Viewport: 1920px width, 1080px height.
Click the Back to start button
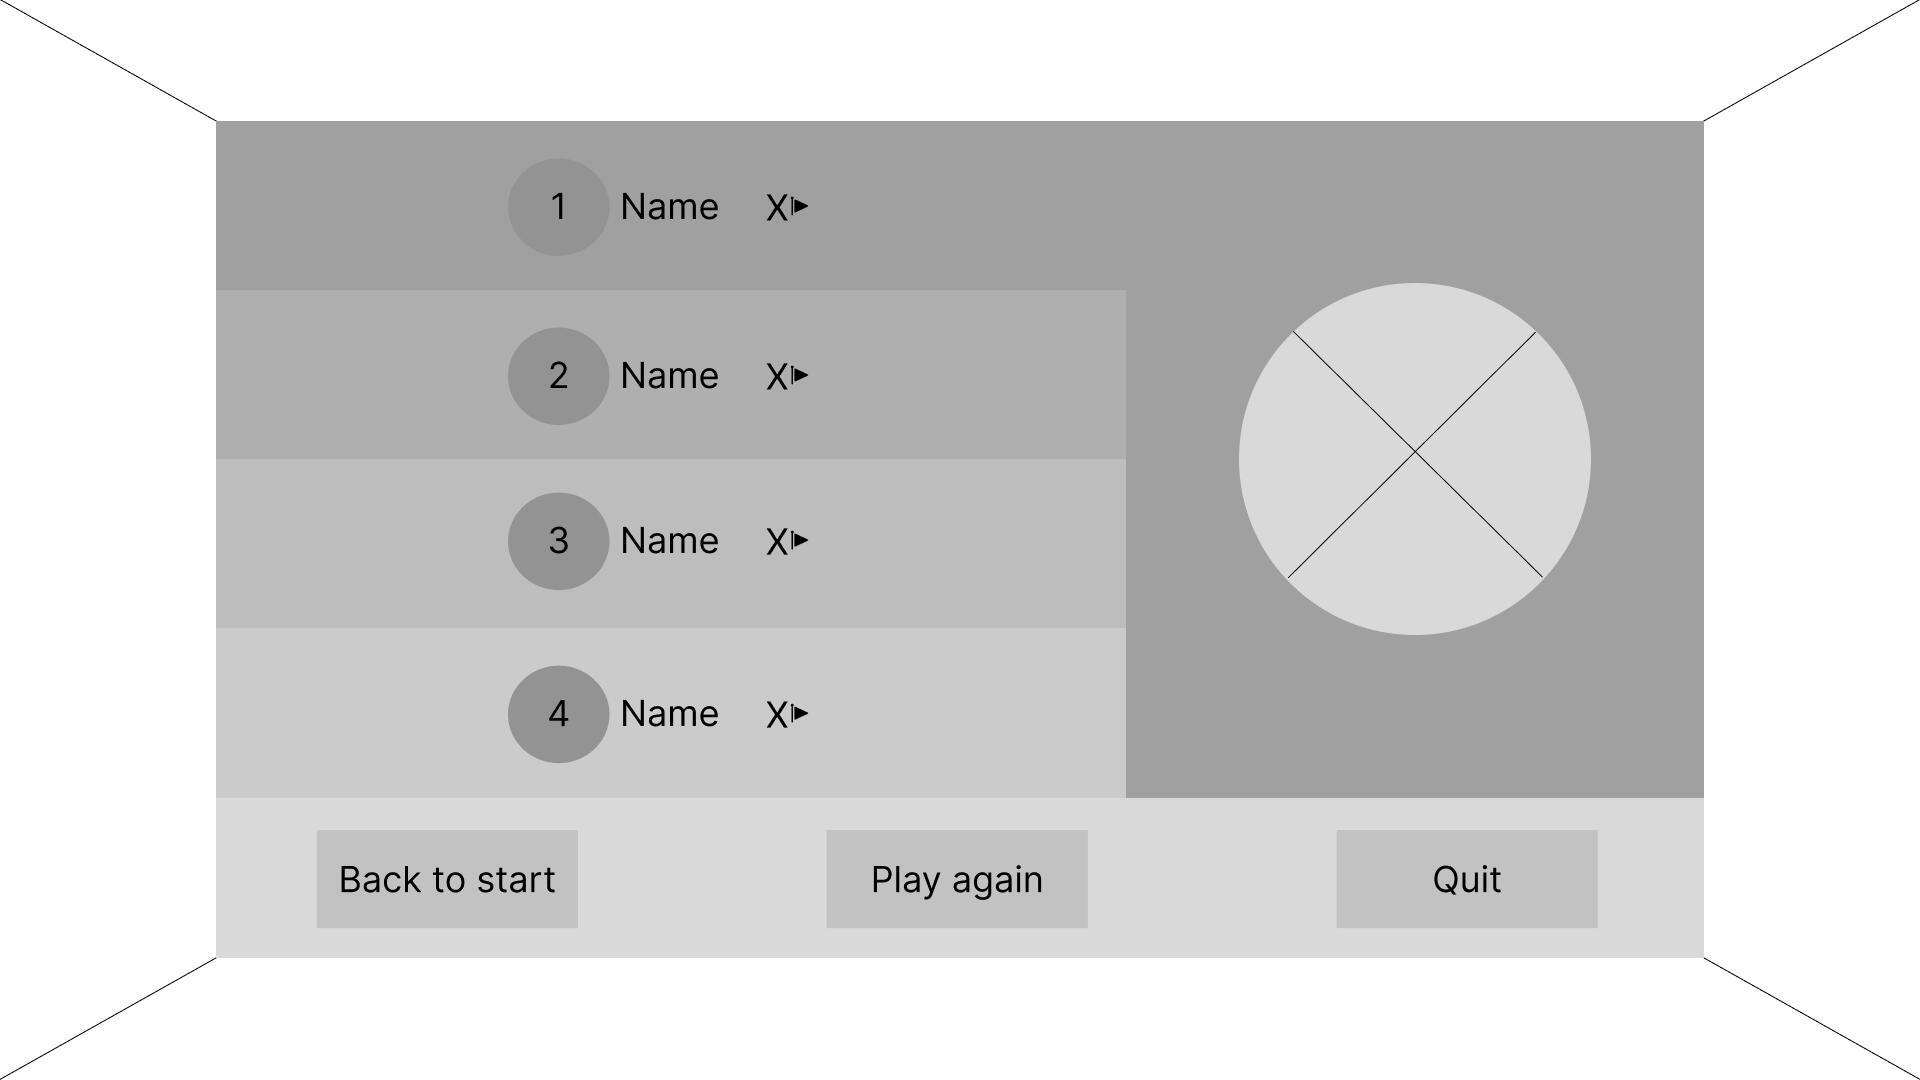[x=447, y=879]
